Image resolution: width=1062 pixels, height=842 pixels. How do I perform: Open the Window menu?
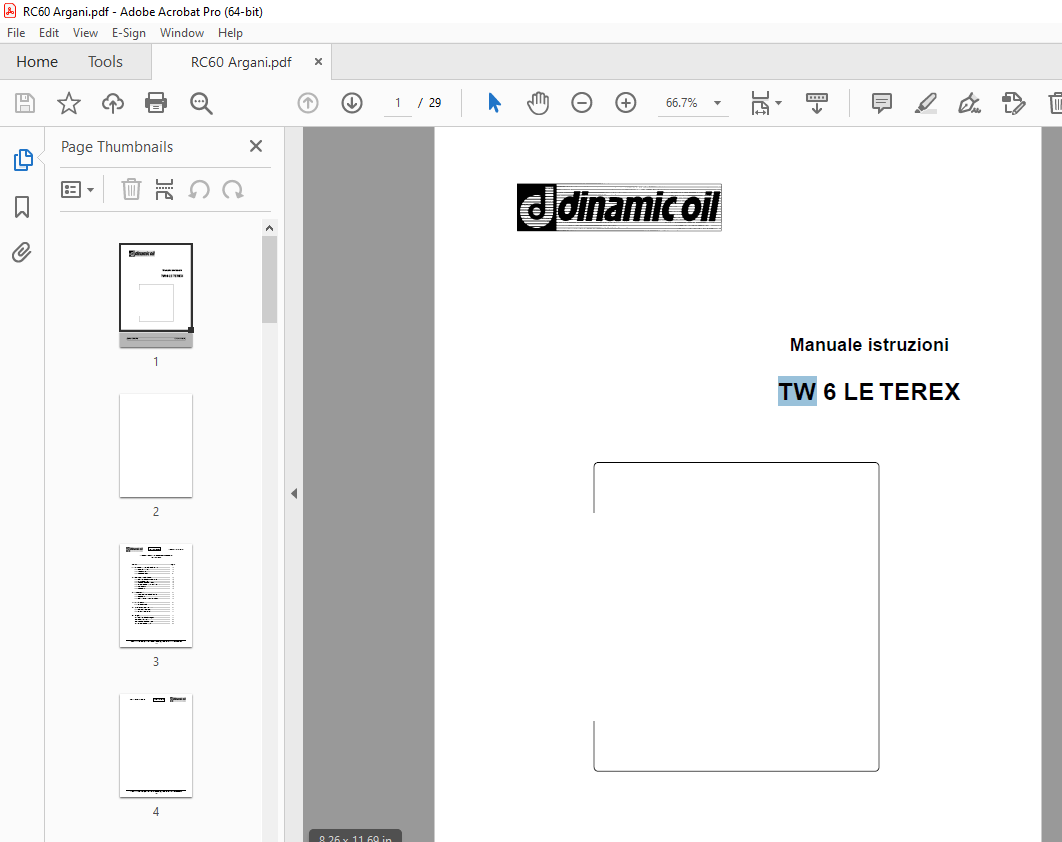click(182, 33)
